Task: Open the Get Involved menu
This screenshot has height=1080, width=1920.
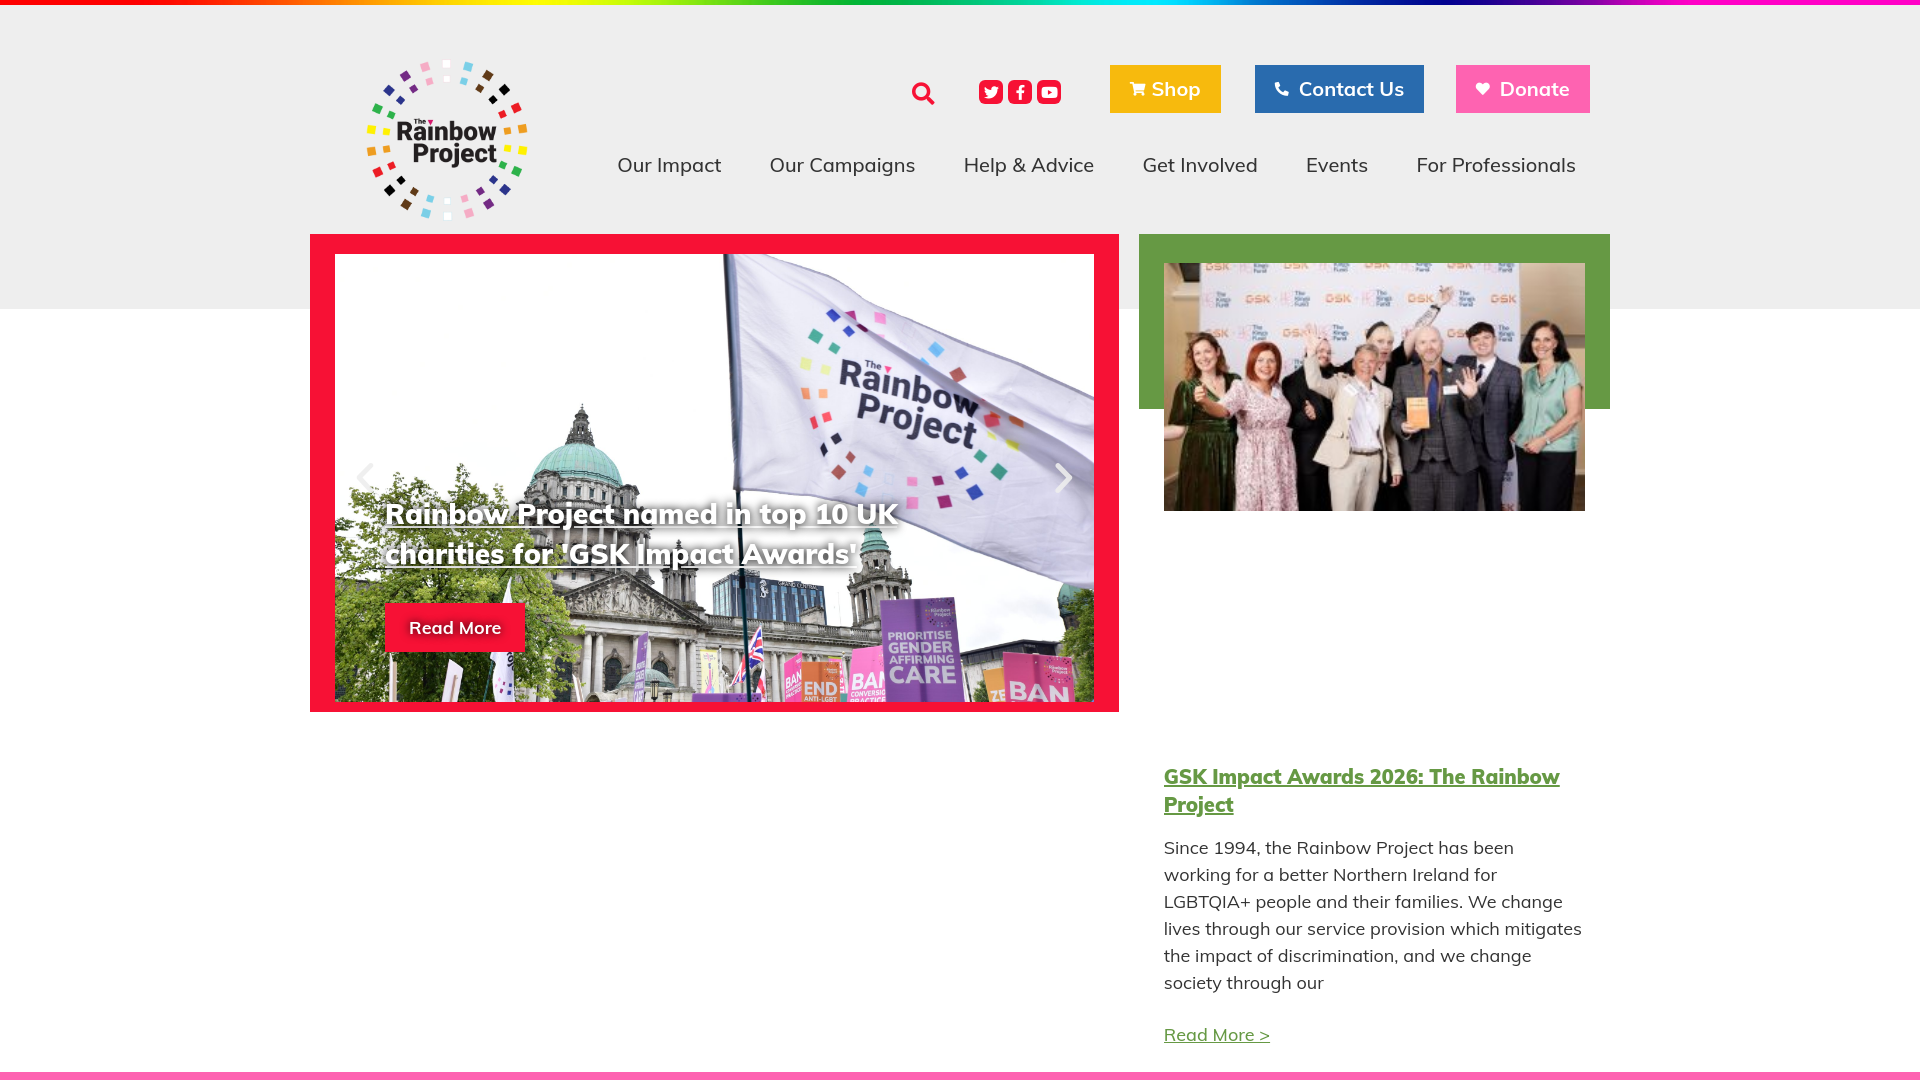Action: (1199, 165)
